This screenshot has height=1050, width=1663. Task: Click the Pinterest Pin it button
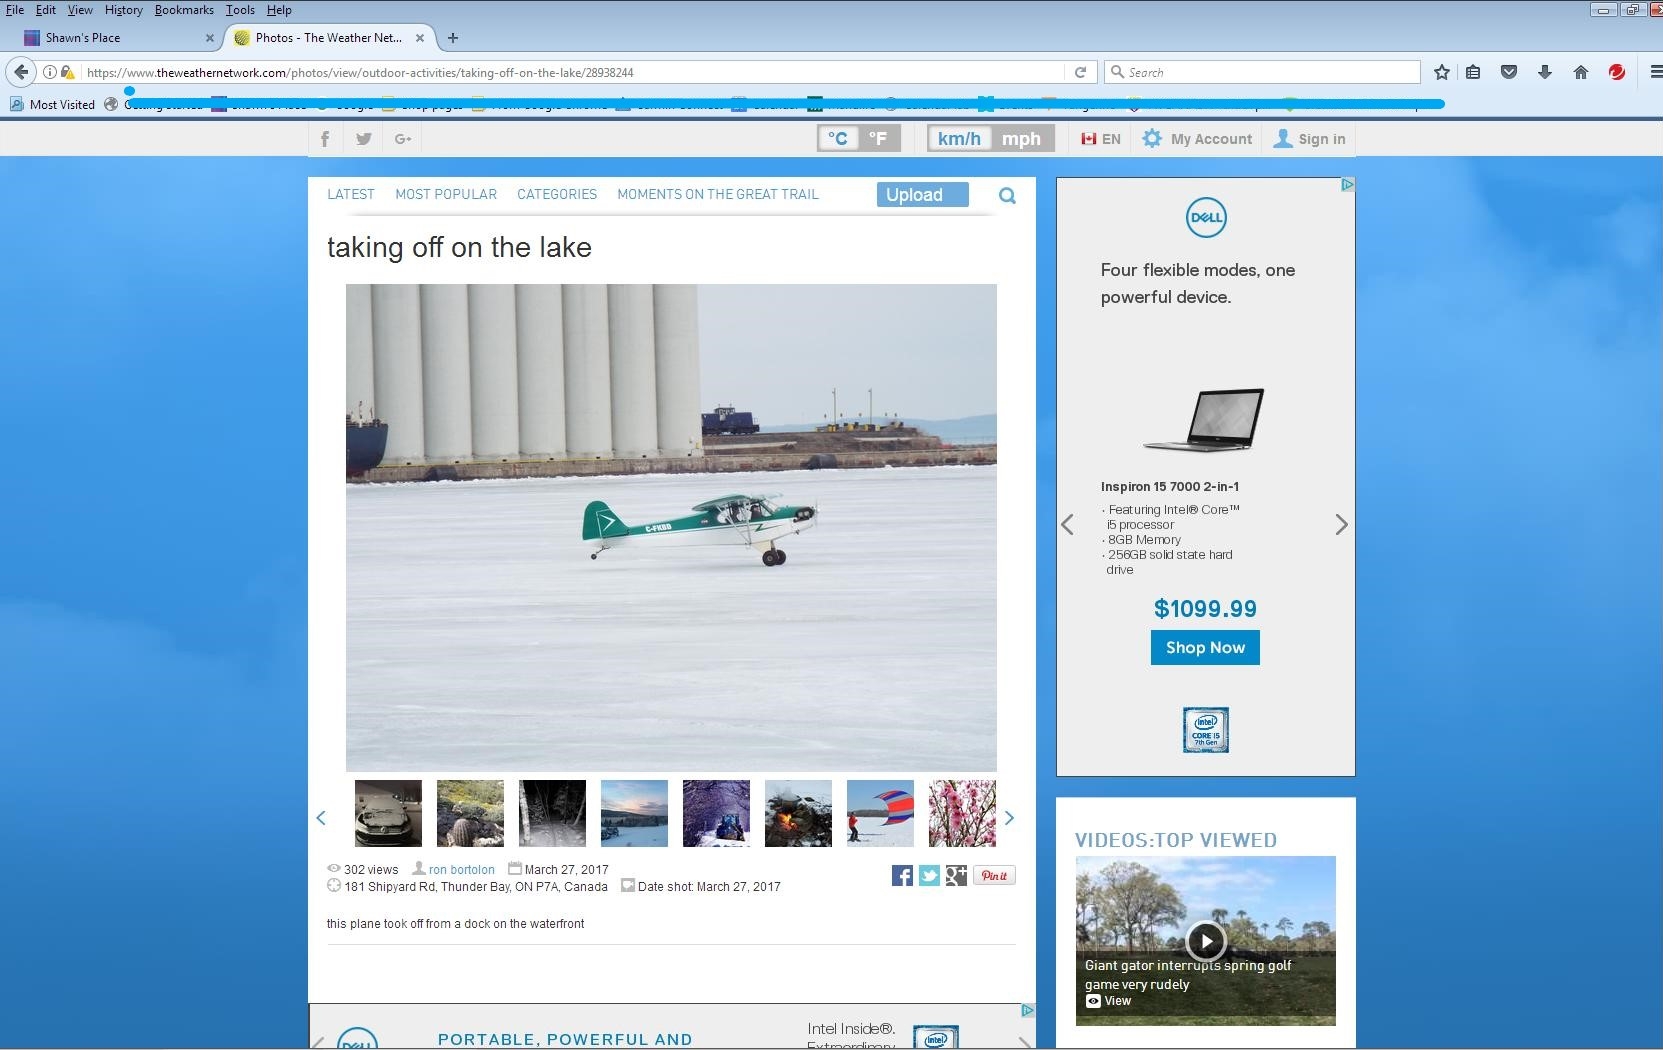[x=994, y=876]
